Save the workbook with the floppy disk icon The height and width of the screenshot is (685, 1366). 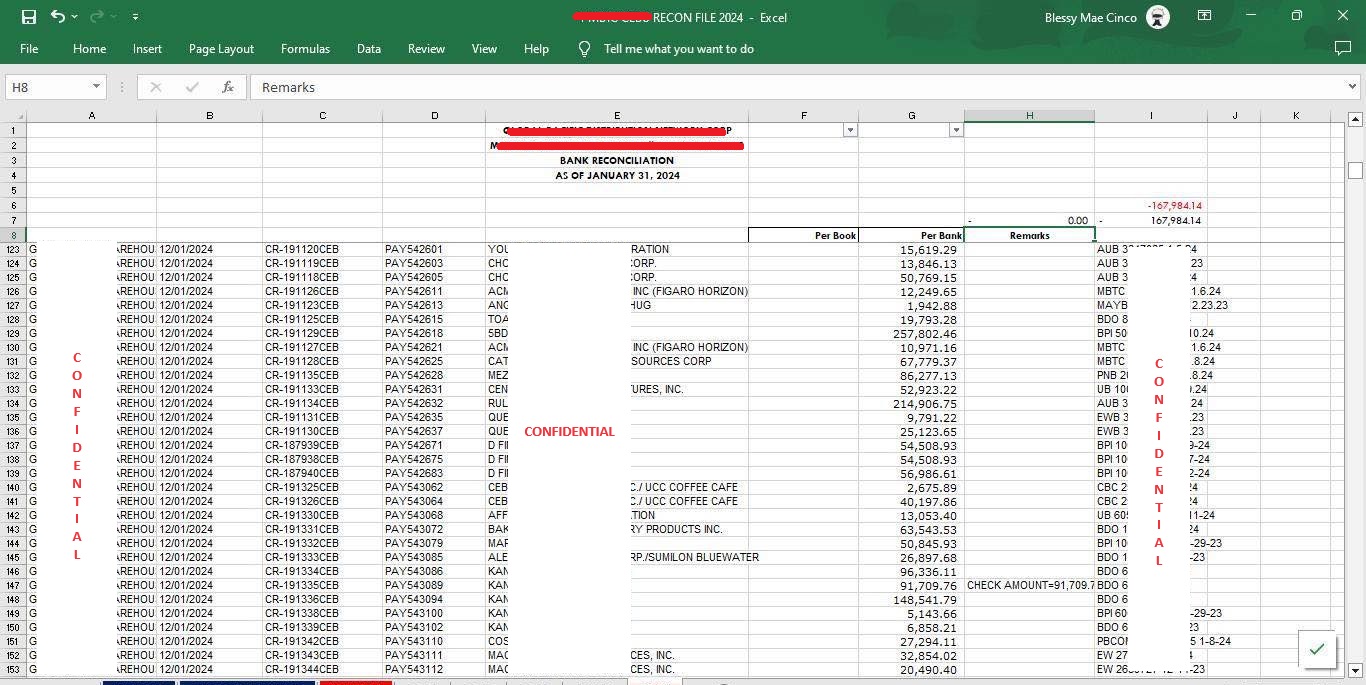[x=28, y=17]
